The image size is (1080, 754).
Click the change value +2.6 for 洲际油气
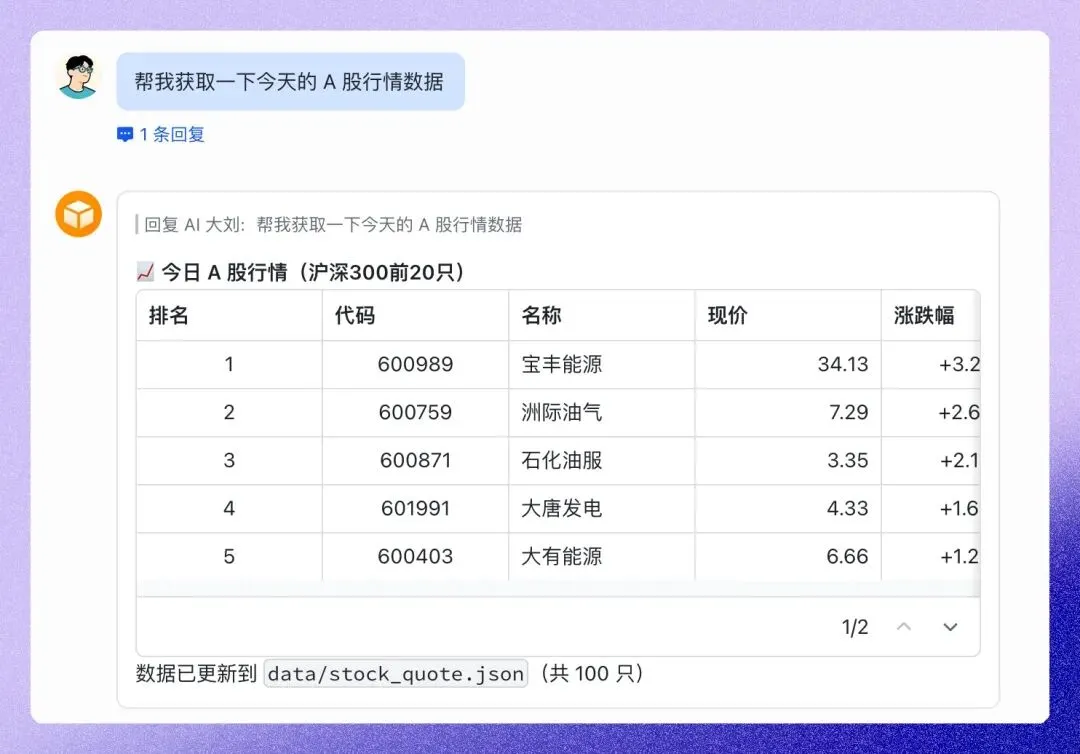(x=959, y=412)
